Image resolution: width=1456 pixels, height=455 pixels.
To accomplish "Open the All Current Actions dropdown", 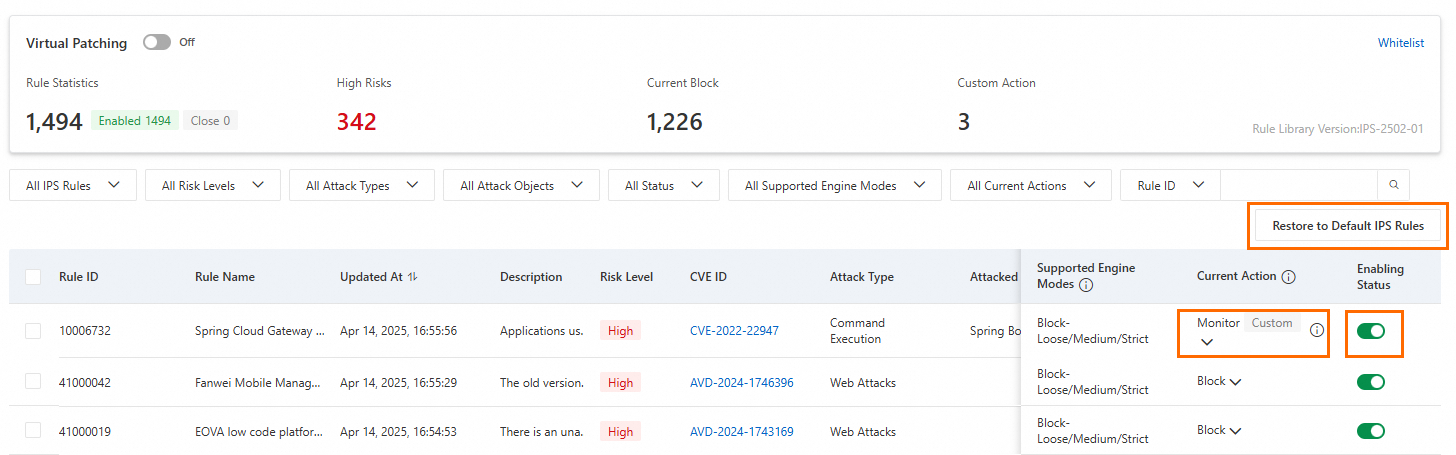I will pyautogui.click(x=1031, y=185).
